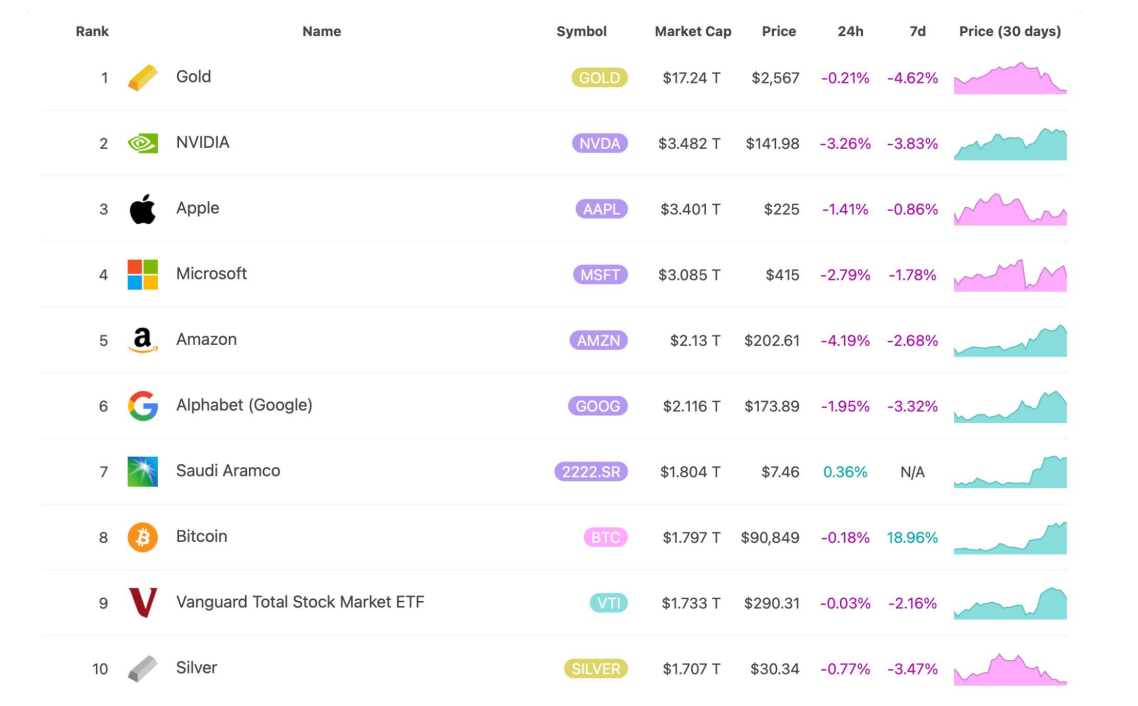
Task: Open NVIDIA's 30-day price chart
Action: [1010, 144]
